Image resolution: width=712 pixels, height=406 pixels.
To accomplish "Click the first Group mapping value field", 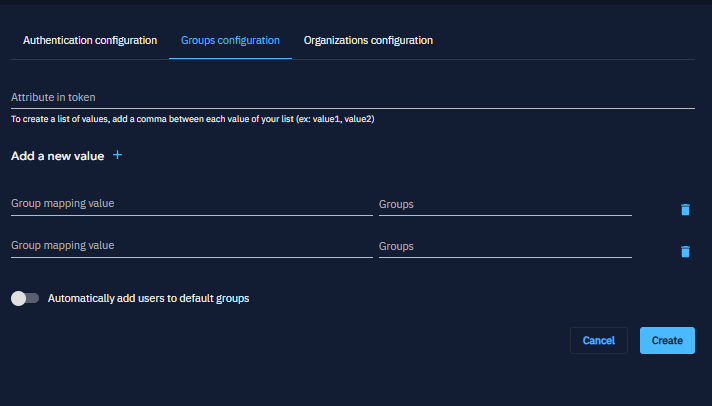I will [x=190, y=203].
